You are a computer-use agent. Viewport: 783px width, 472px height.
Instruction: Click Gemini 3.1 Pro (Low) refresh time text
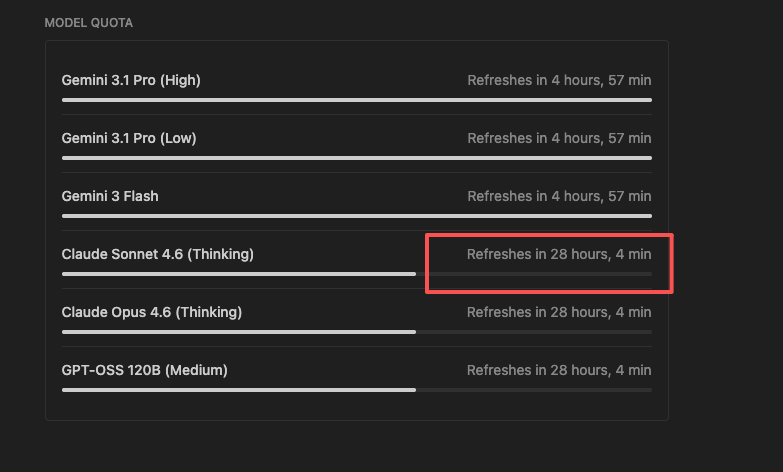pos(559,138)
